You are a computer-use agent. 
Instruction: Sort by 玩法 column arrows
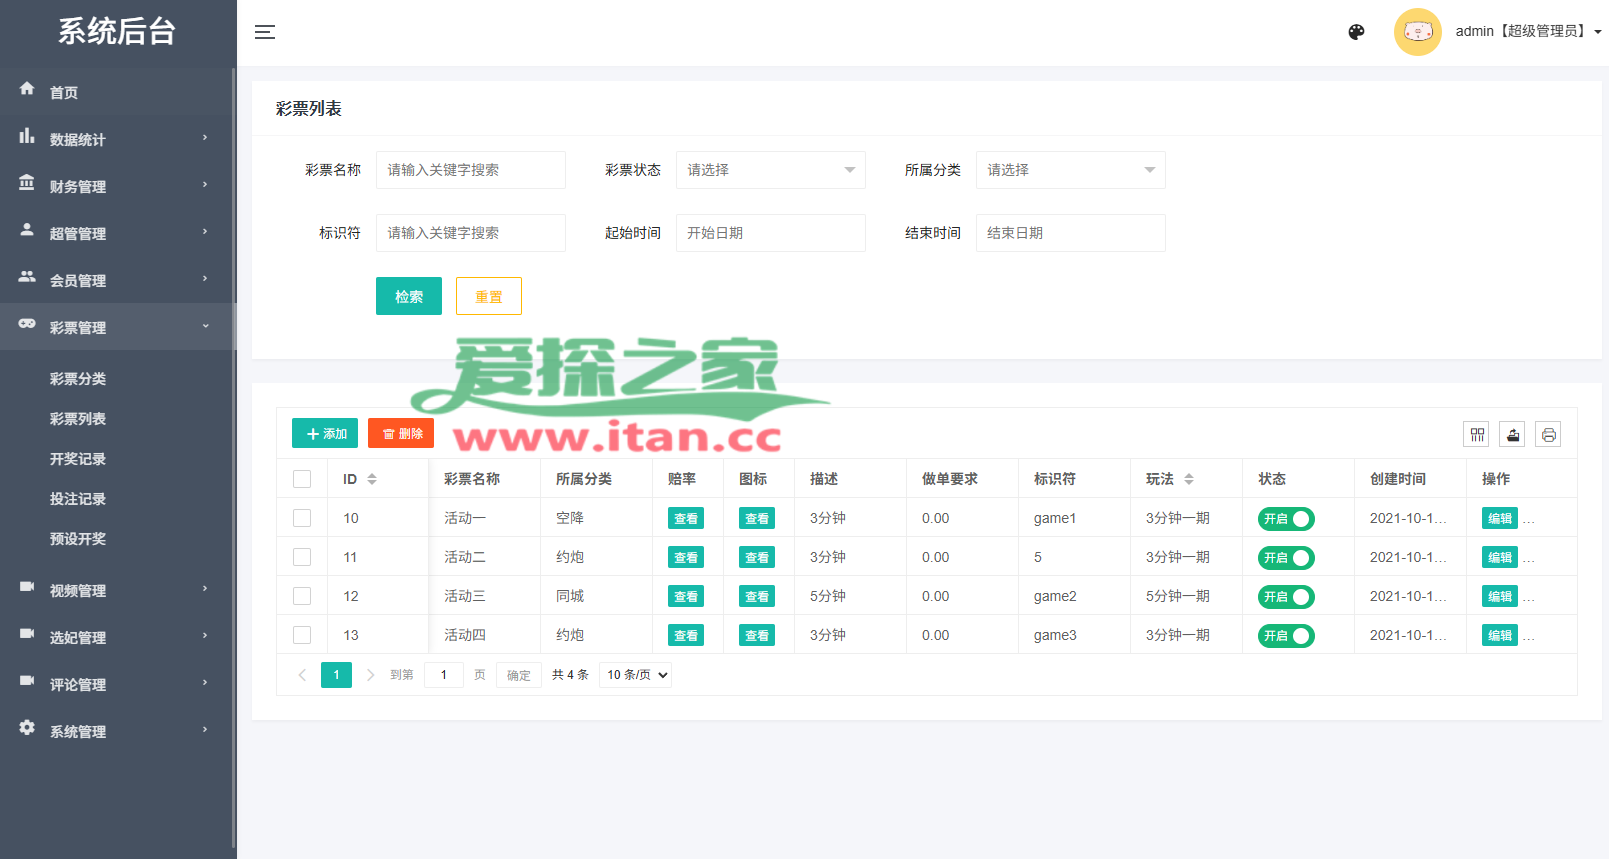click(1189, 479)
